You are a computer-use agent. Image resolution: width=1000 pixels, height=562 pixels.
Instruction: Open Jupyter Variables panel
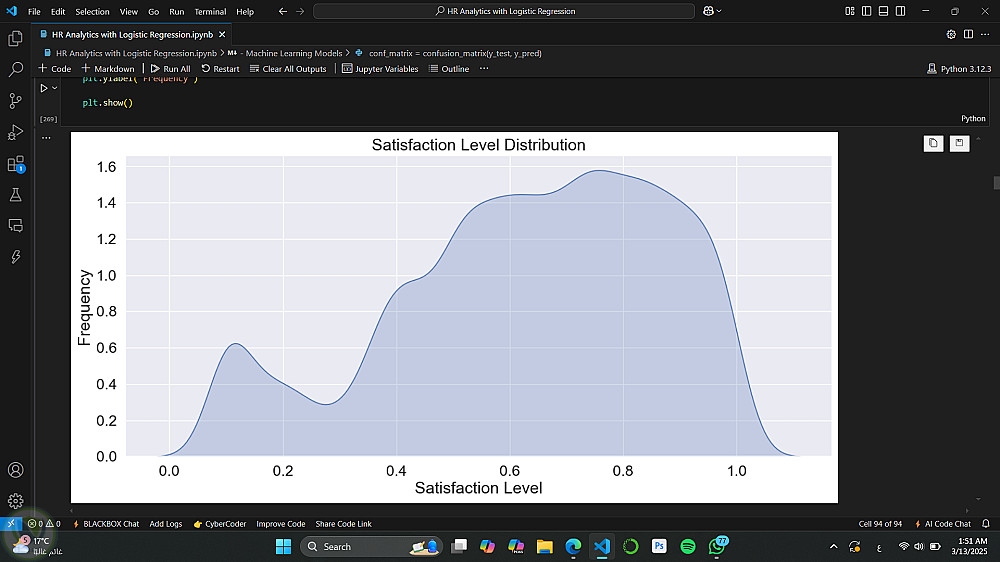380,68
